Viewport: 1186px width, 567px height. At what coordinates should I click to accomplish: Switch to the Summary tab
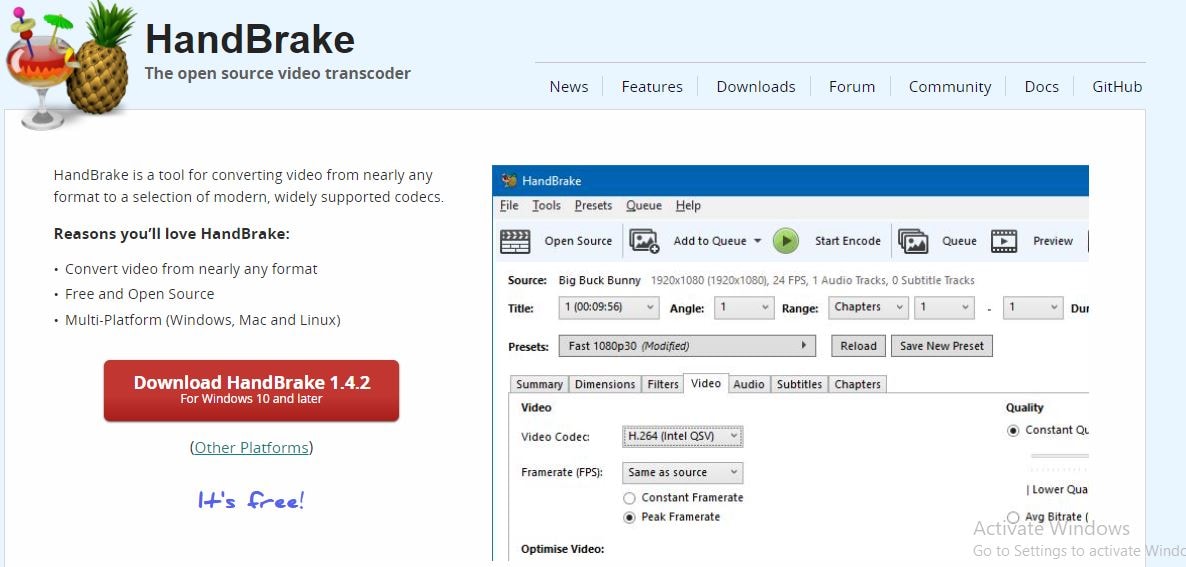(539, 384)
